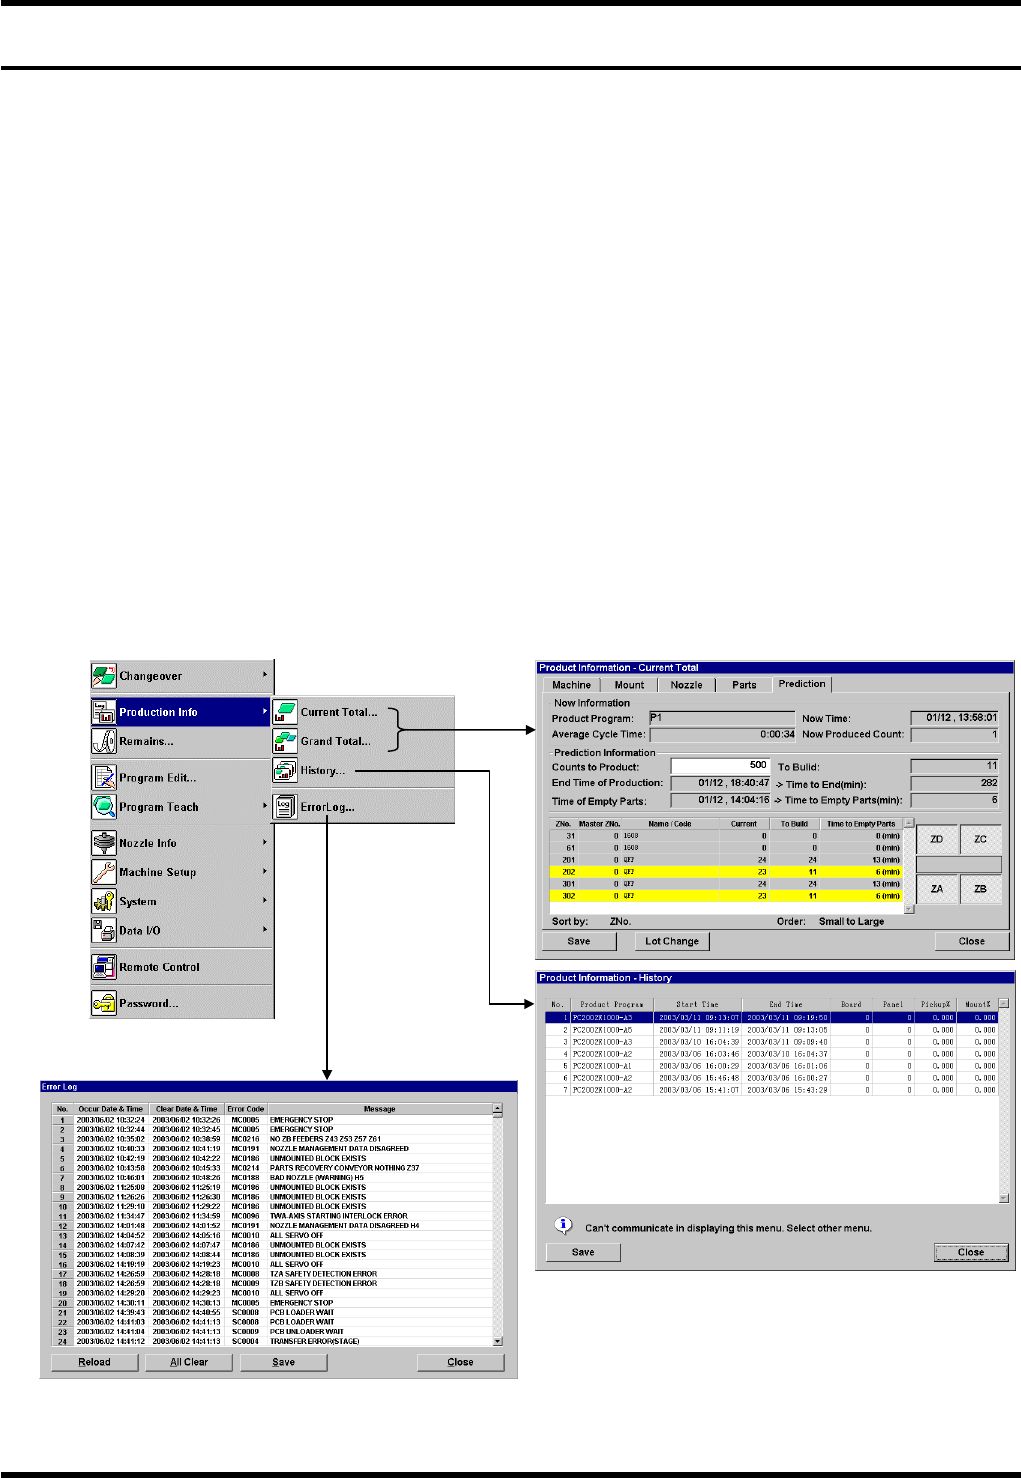This screenshot has width=1021, height=1478.
Task: Switch to the Machine tab
Action: [571, 685]
